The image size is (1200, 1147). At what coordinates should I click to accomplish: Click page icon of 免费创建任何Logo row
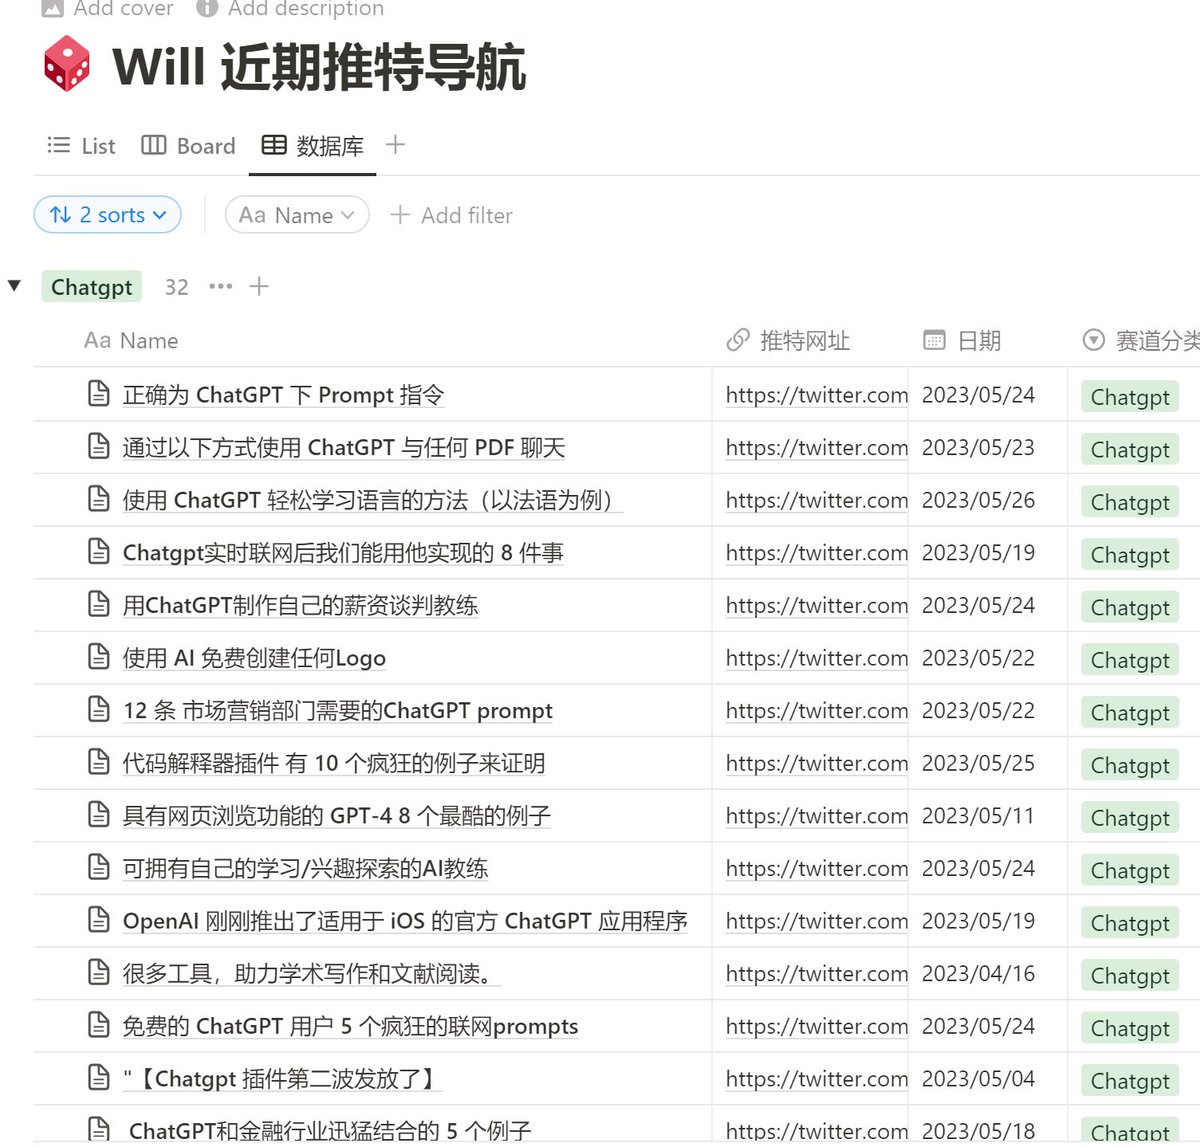pyautogui.click(x=99, y=657)
